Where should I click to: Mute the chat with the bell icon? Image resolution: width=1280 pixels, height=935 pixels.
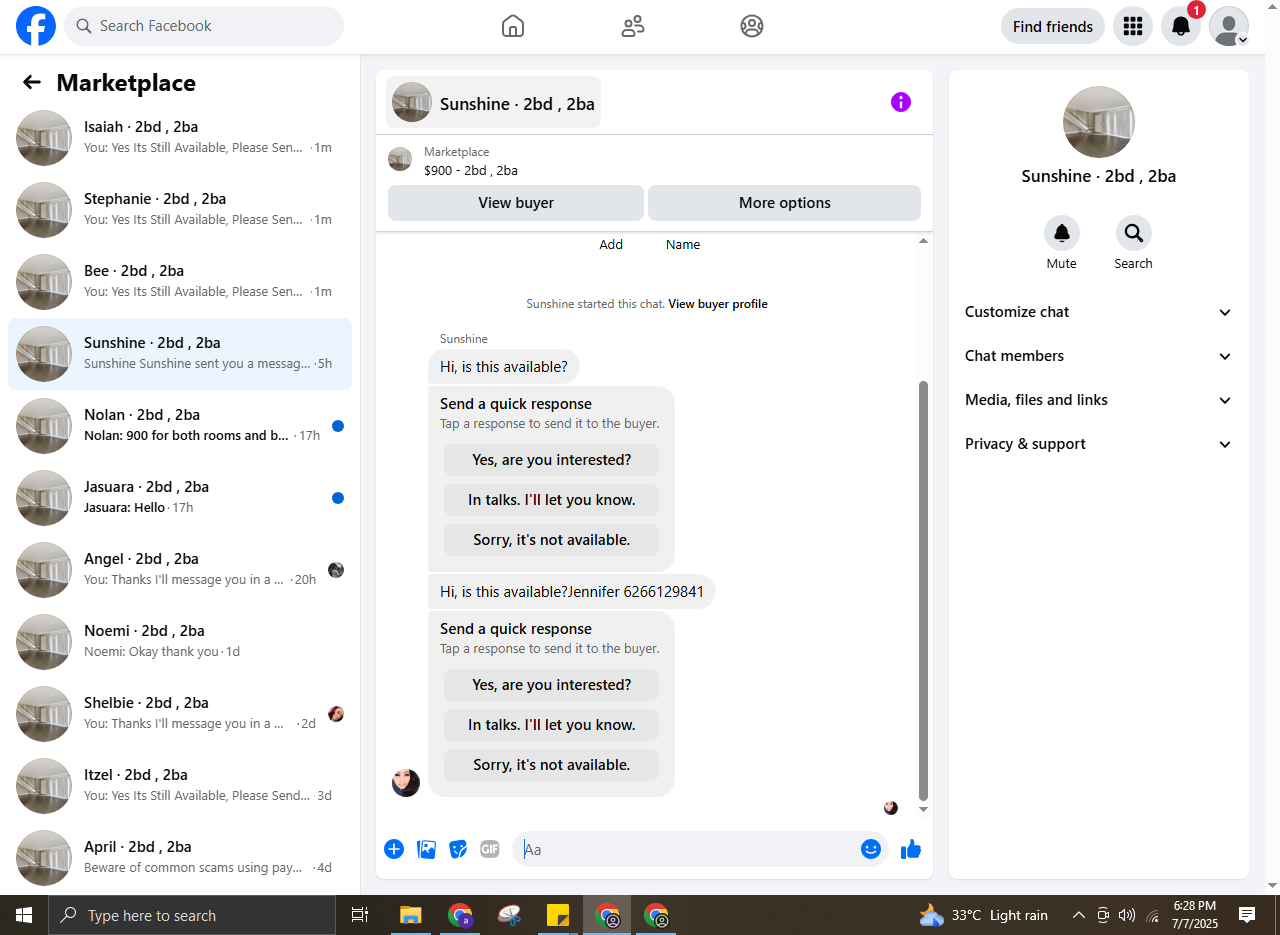[1062, 233]
